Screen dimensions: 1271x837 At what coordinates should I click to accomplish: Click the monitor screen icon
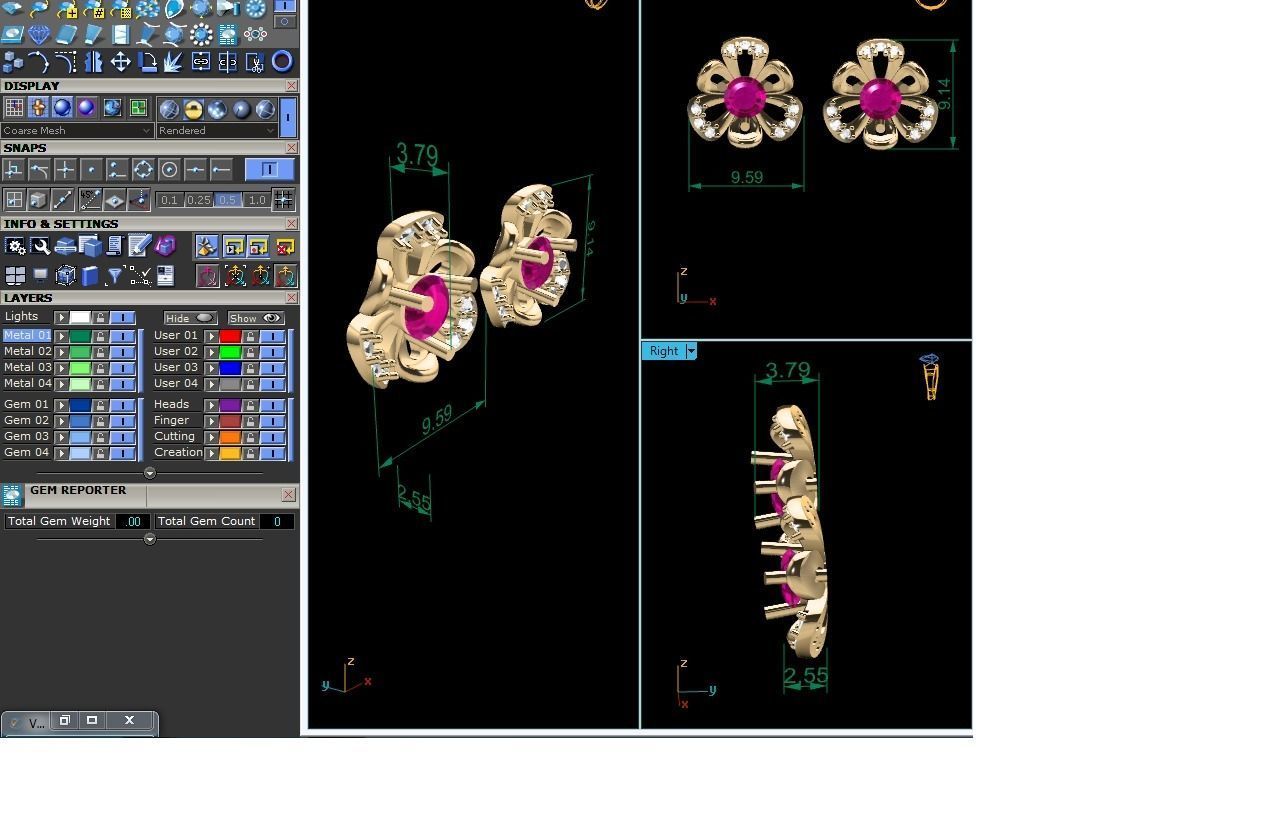point(40,275)
